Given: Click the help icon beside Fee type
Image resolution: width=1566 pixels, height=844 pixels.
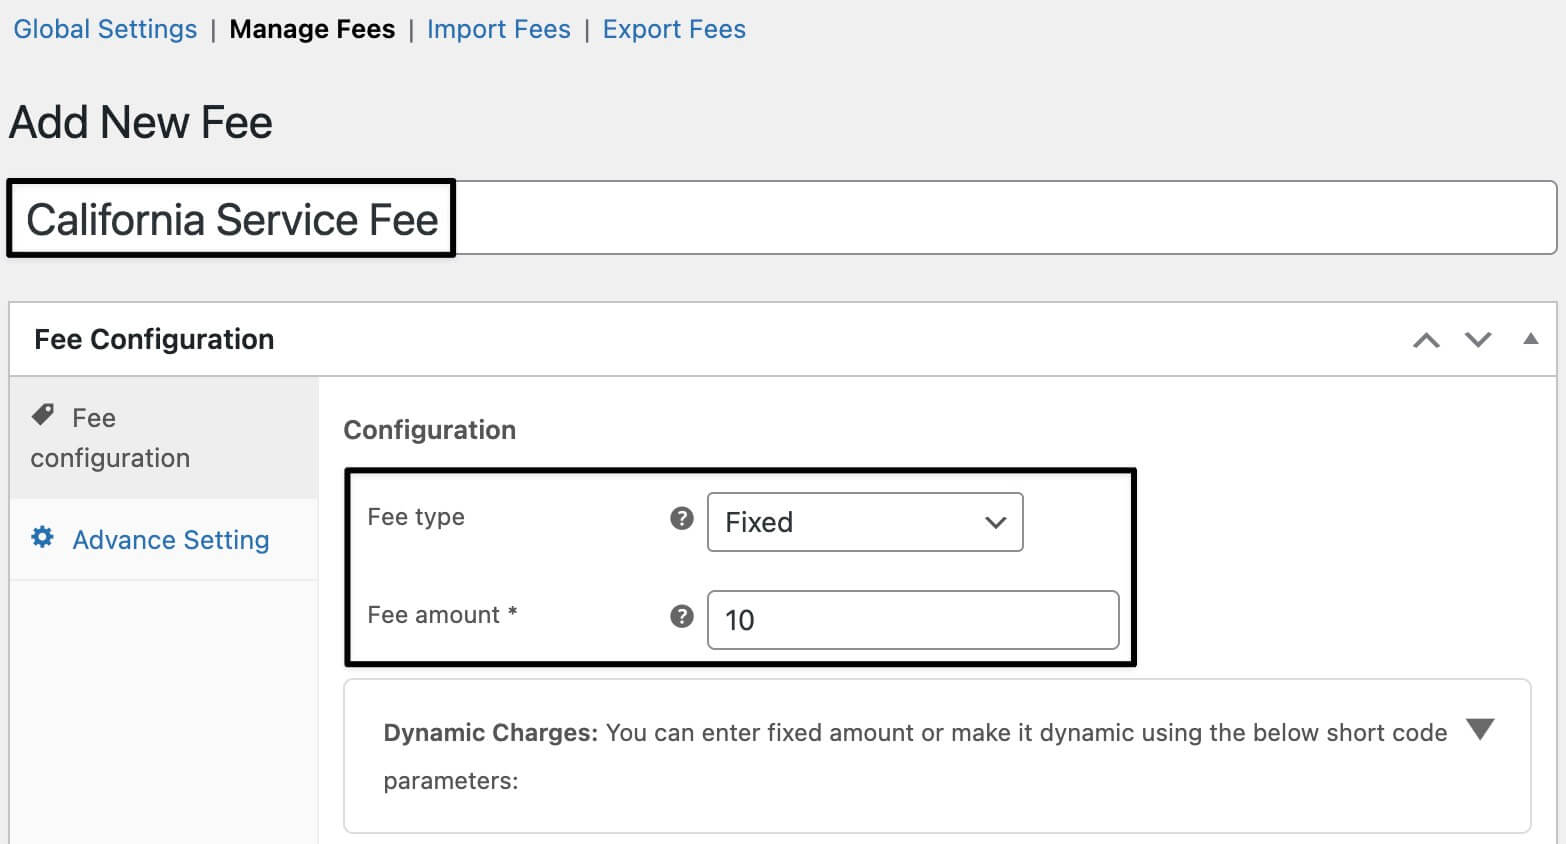Looking at the screenshot, I should click(x=681, y=518).
